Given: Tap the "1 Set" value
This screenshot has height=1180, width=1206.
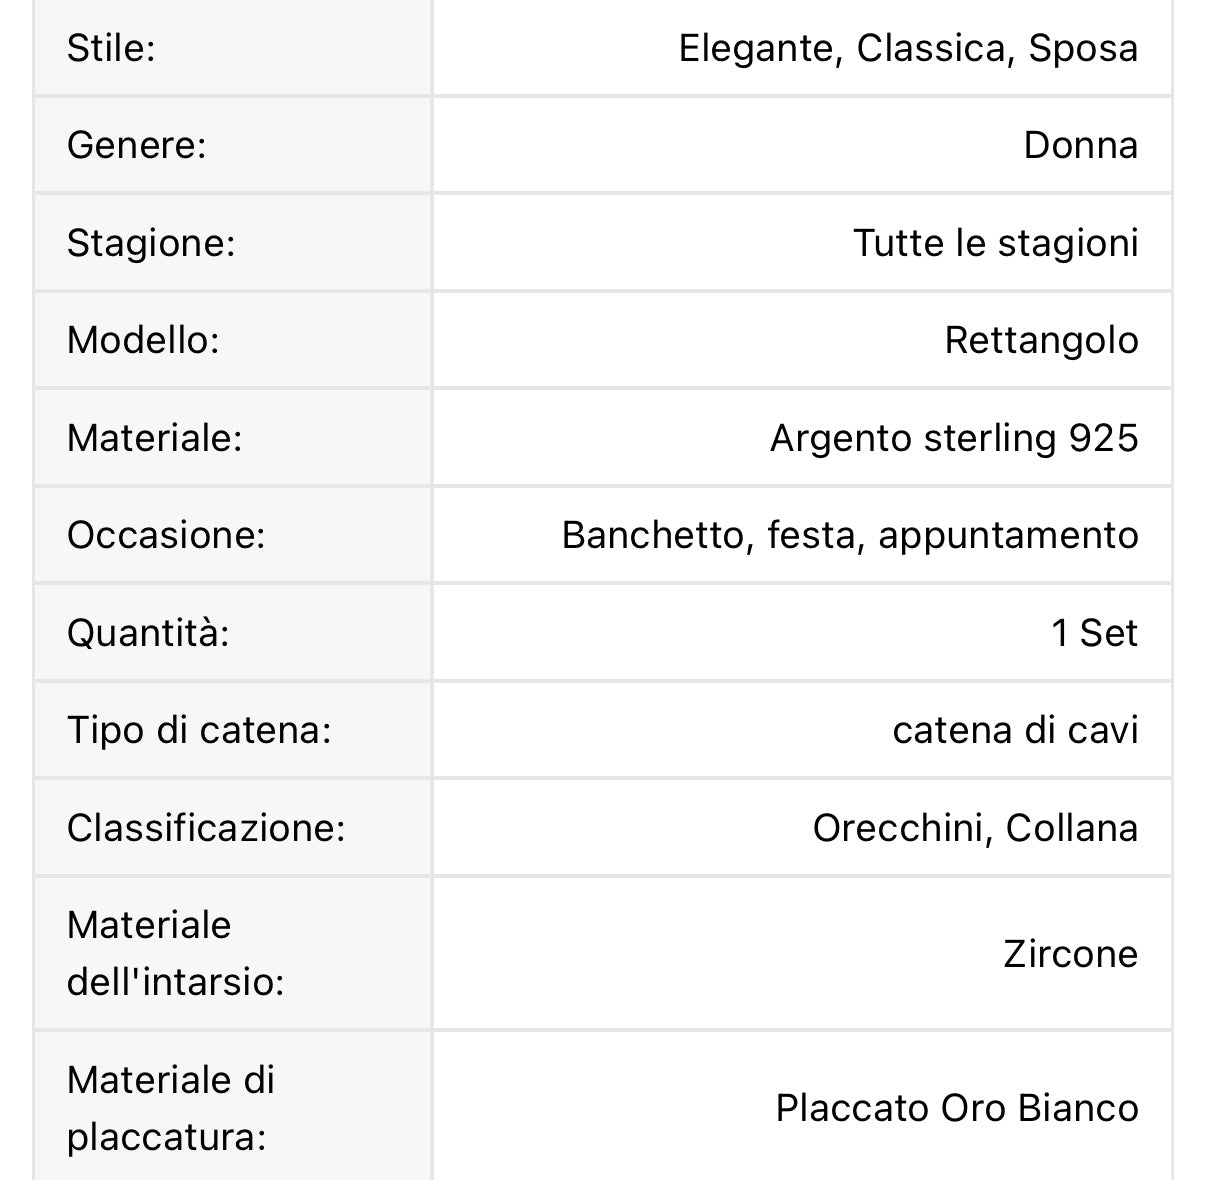Looking at the screenshot, I should point(1094,633).
